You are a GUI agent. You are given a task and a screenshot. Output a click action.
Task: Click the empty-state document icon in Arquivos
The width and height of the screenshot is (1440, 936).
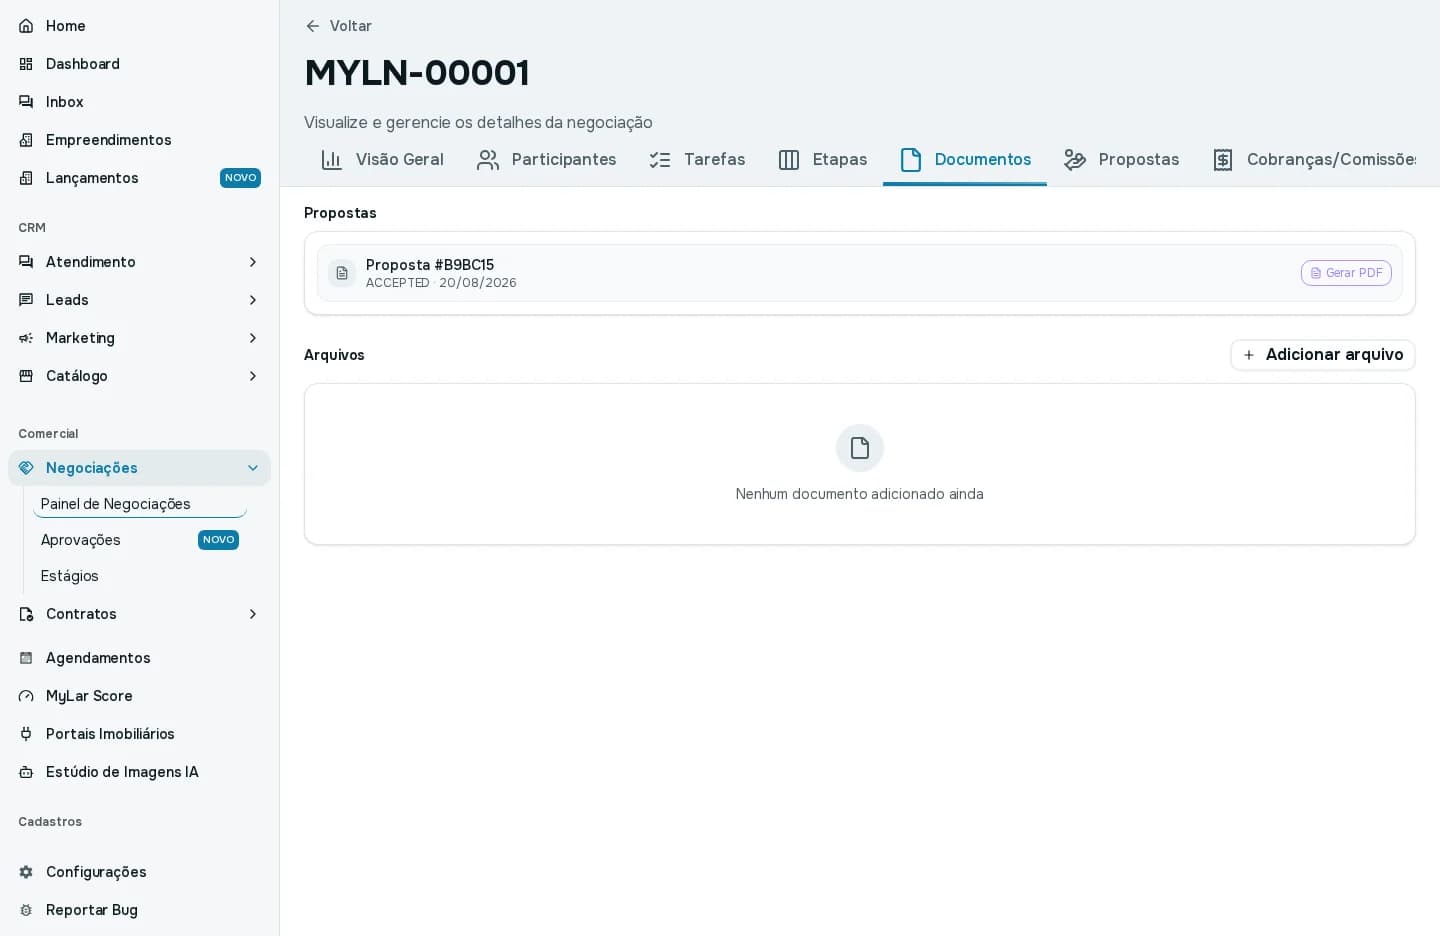tap(860, 448)
